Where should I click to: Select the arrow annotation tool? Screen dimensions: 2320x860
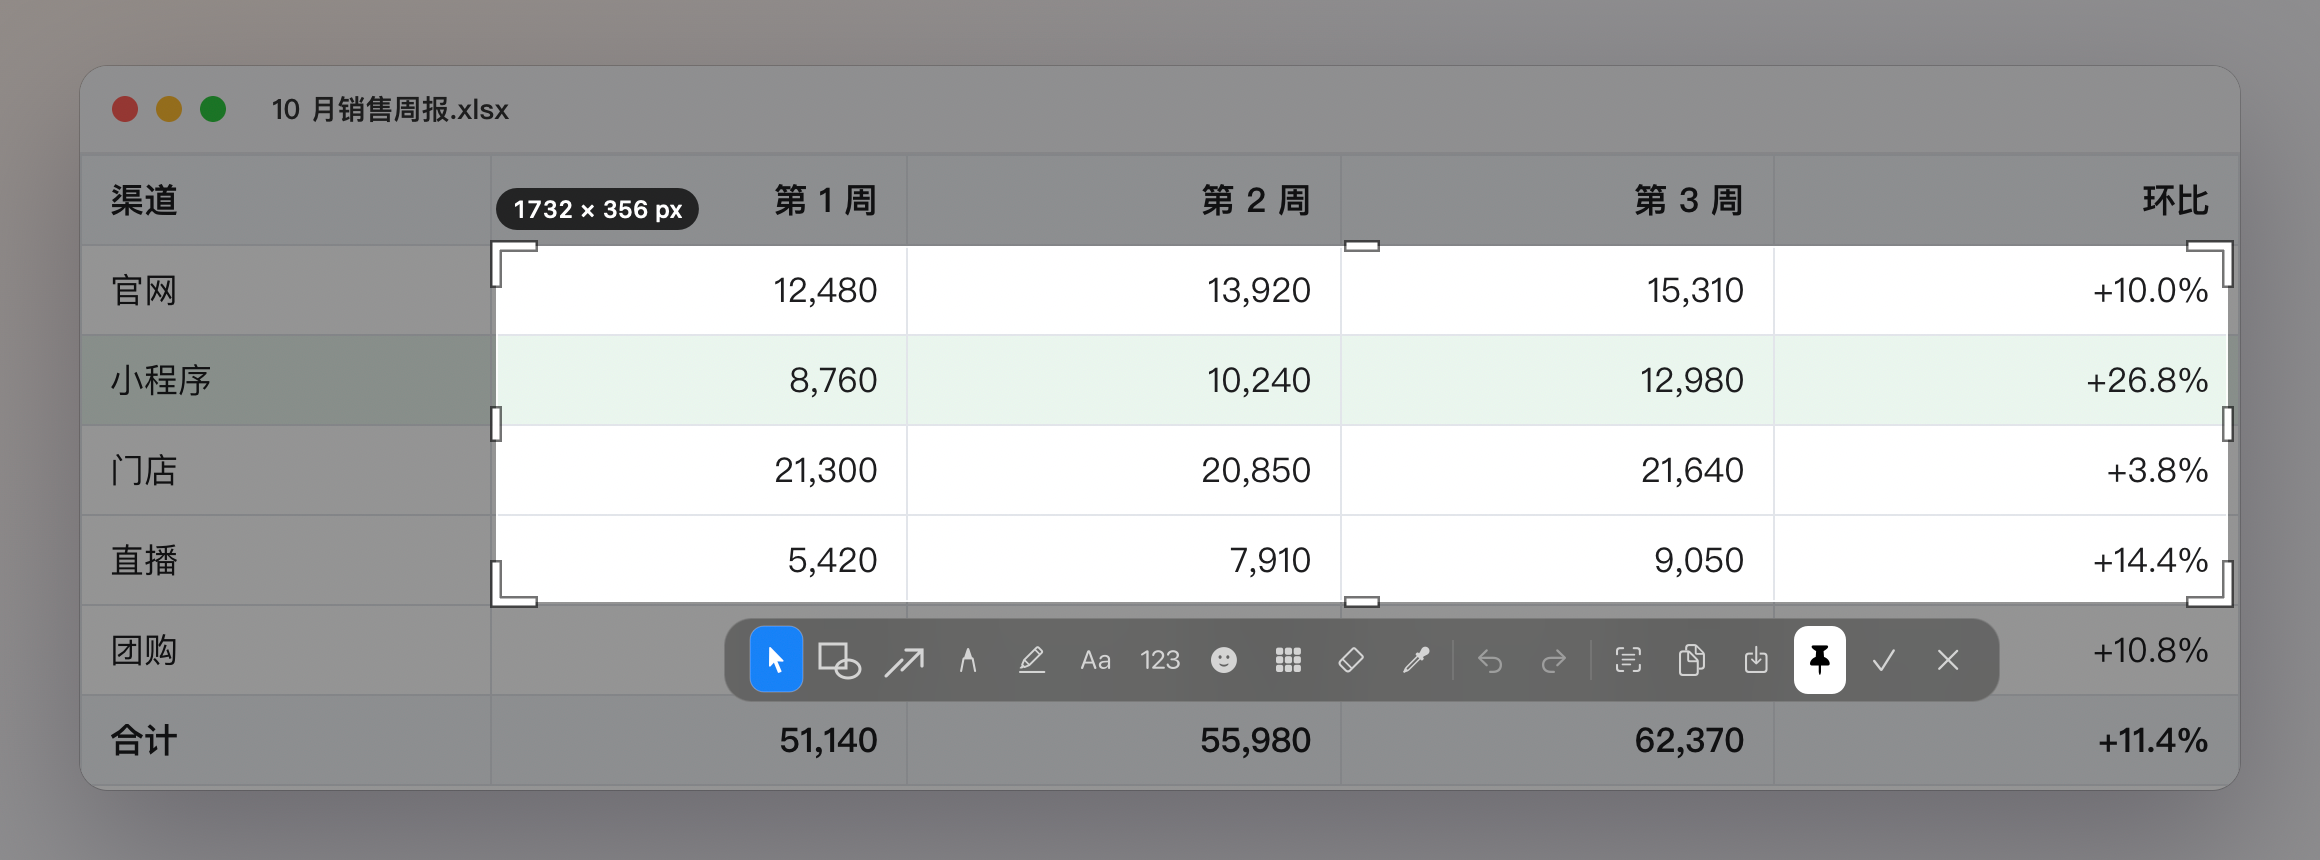point(904,660)
